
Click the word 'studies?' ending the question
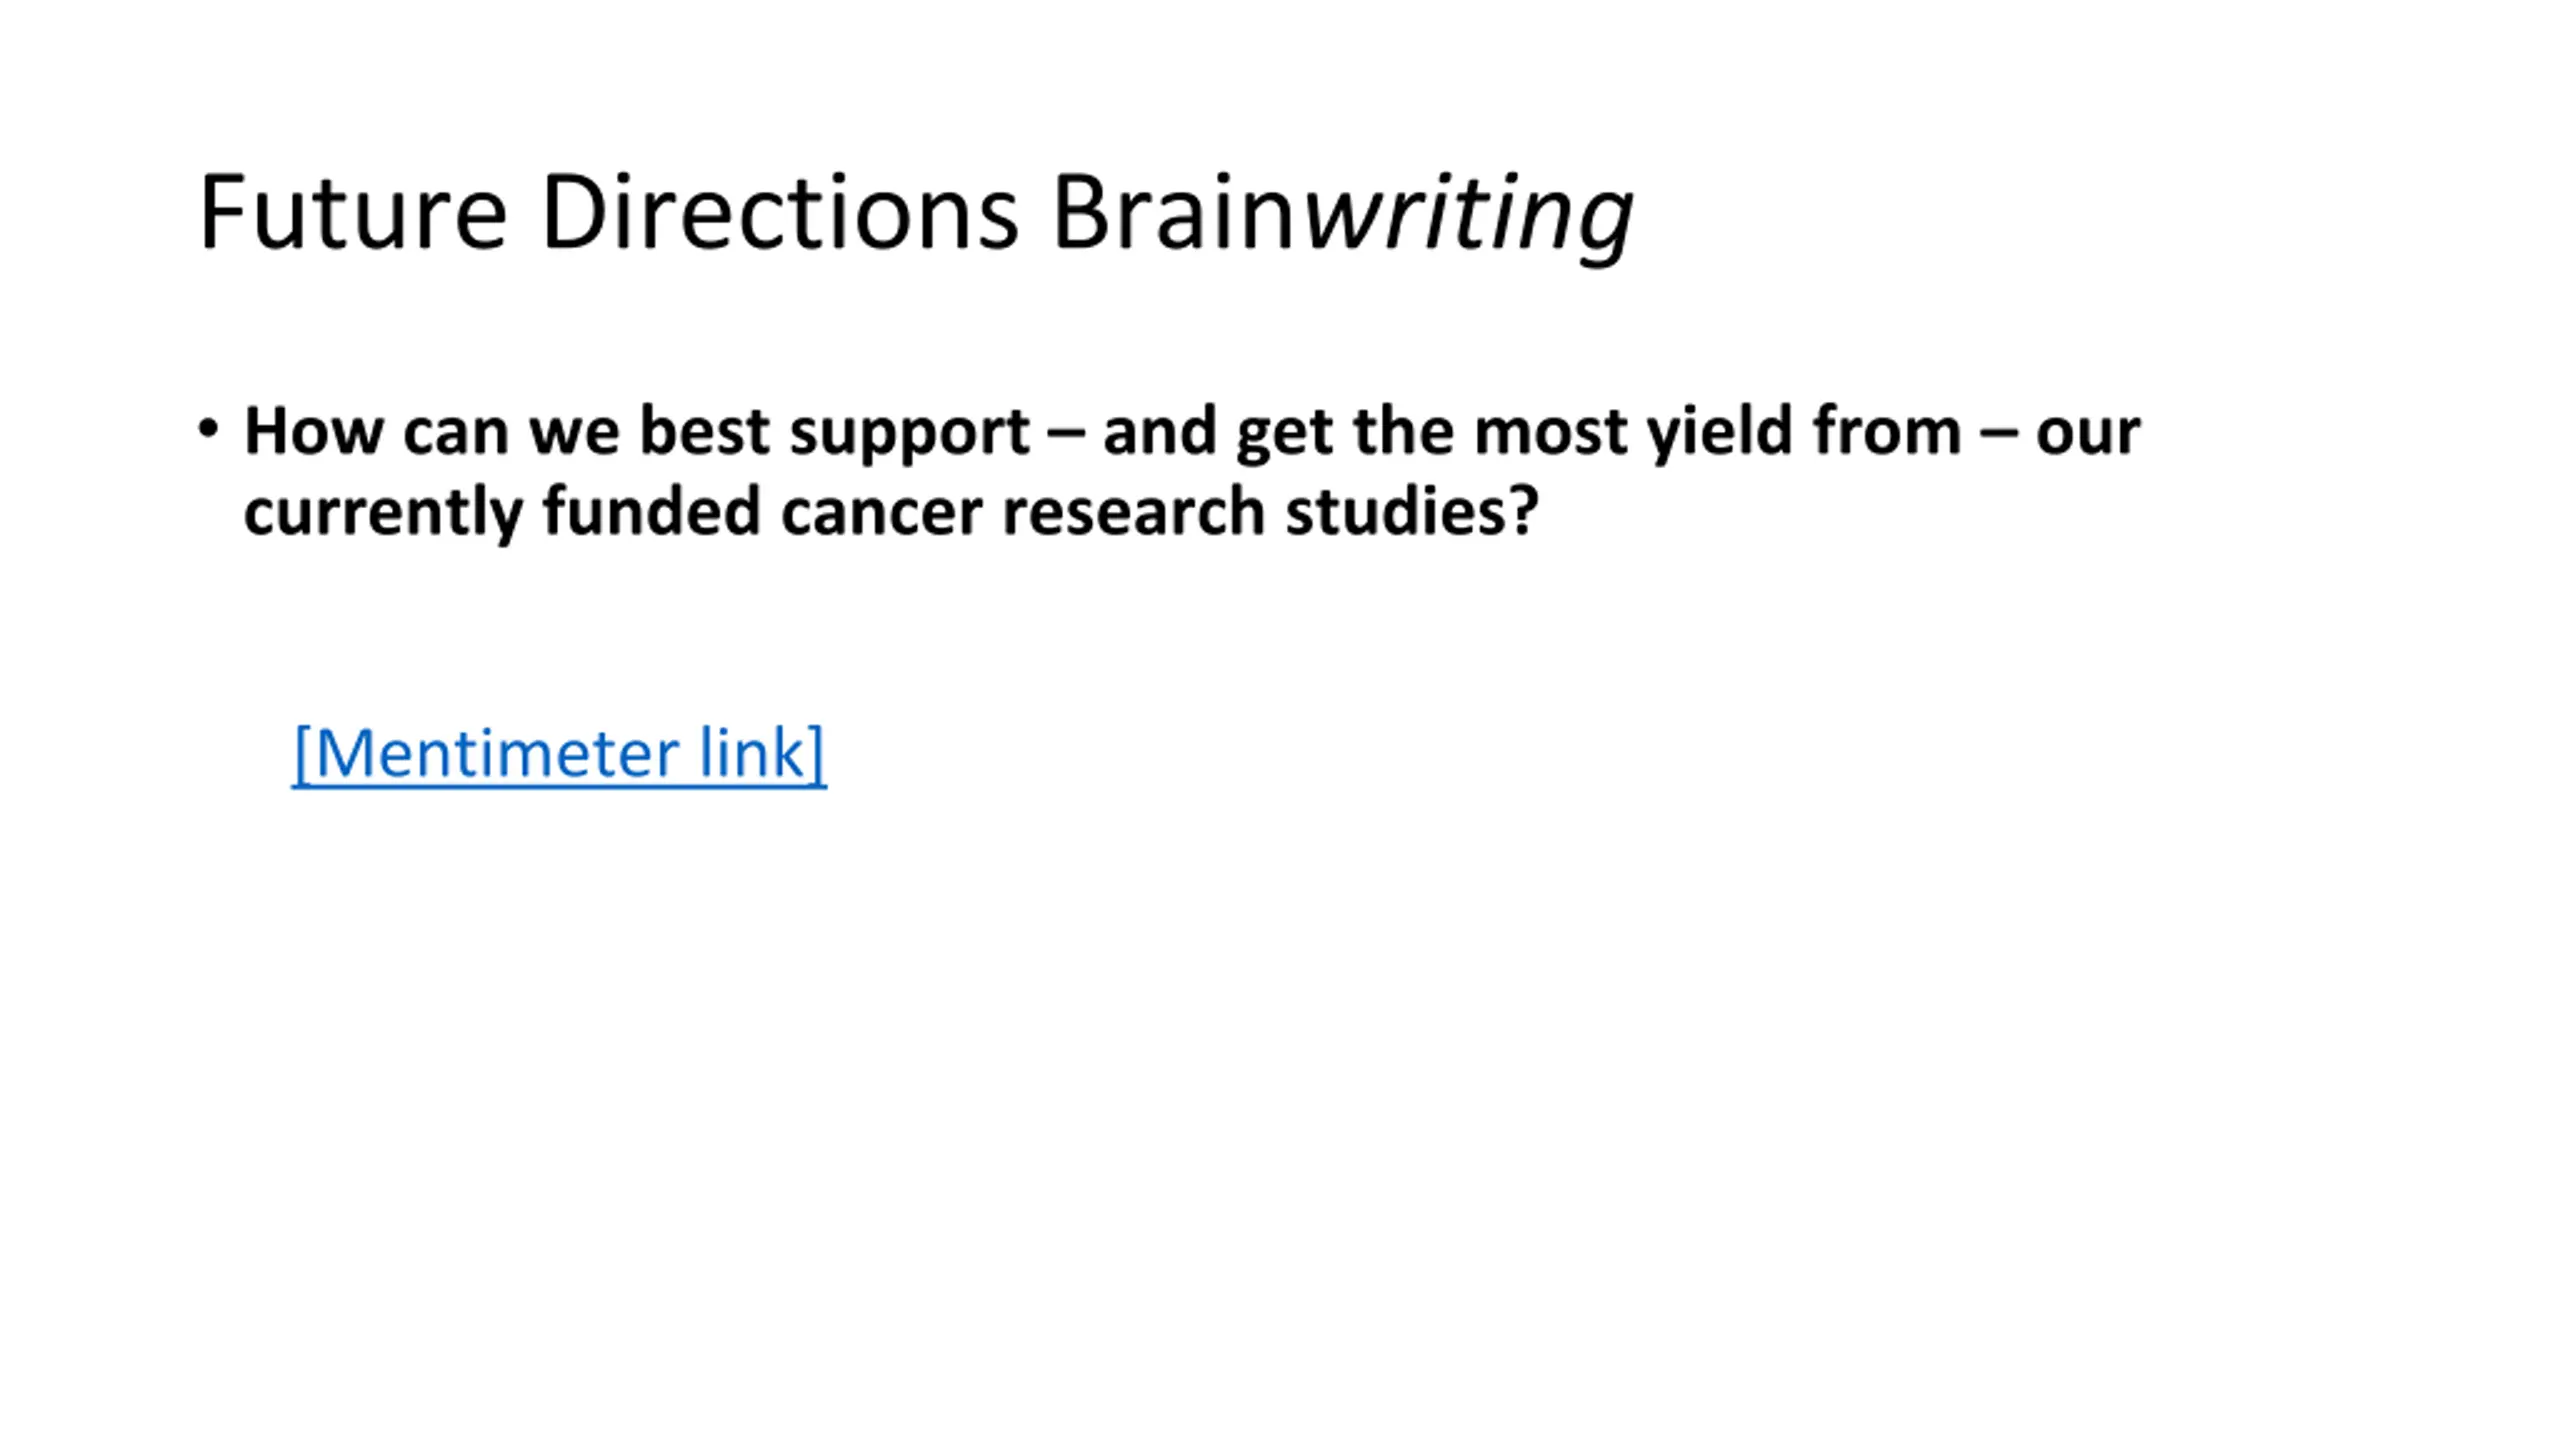[1411, 512]
